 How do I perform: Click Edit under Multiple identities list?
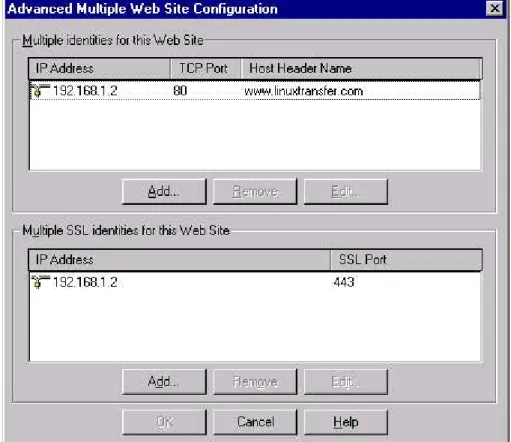346,192
